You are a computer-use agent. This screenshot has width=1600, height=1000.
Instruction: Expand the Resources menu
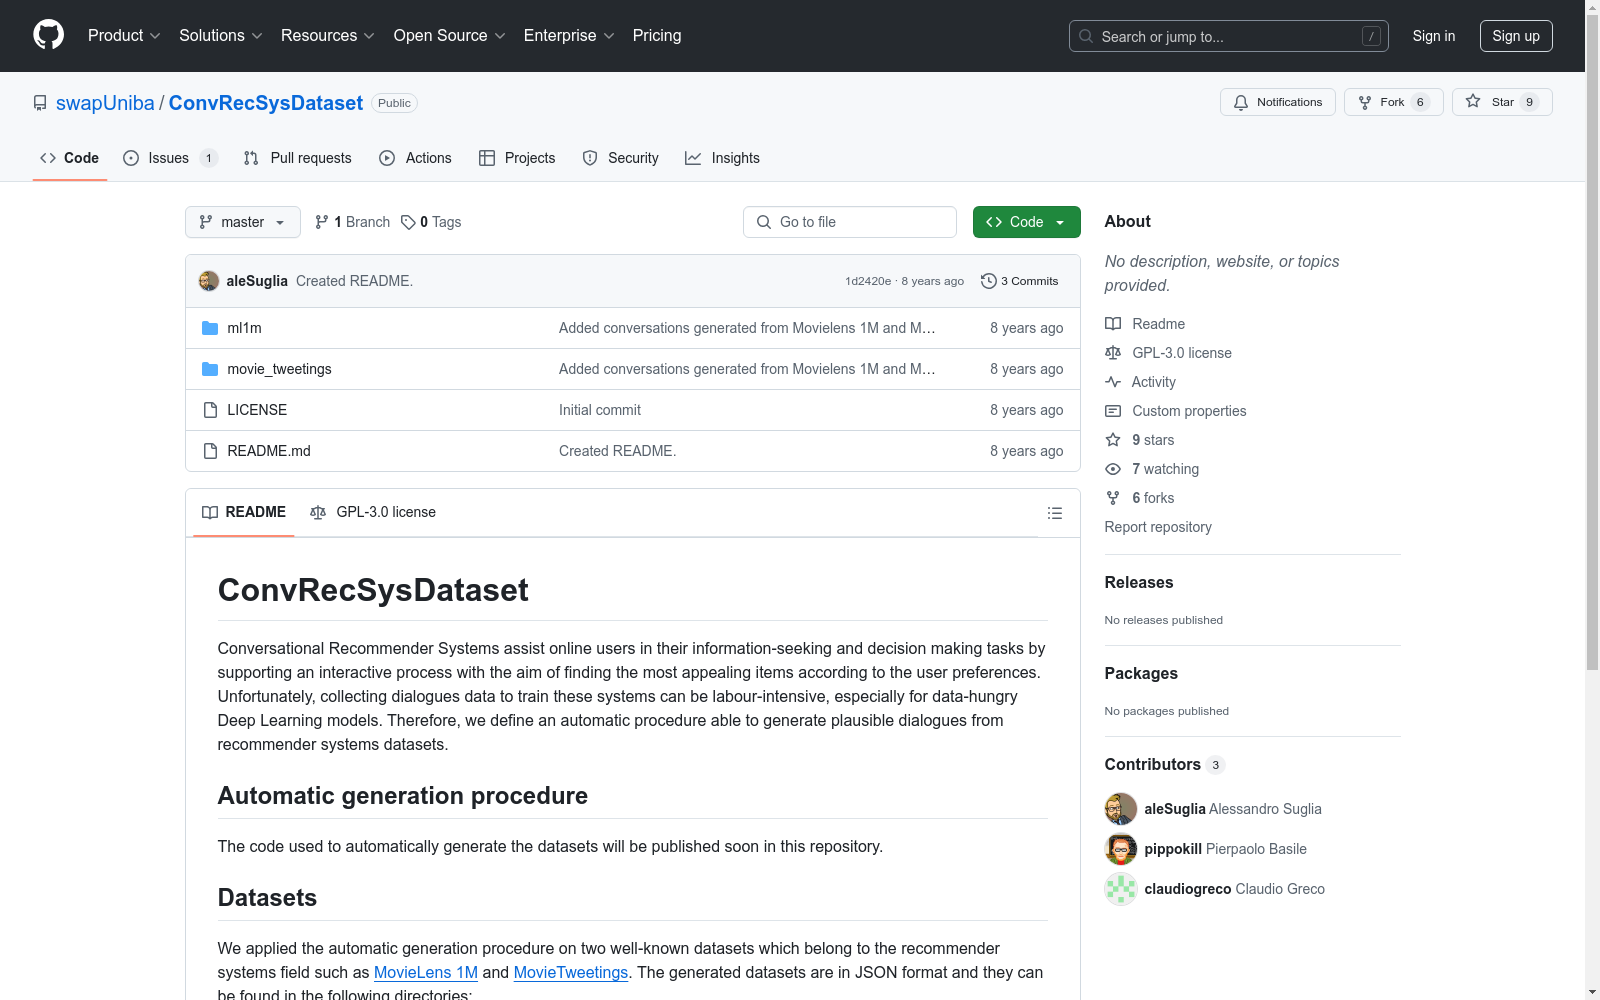pyautogui.click(x=328, y=36)
